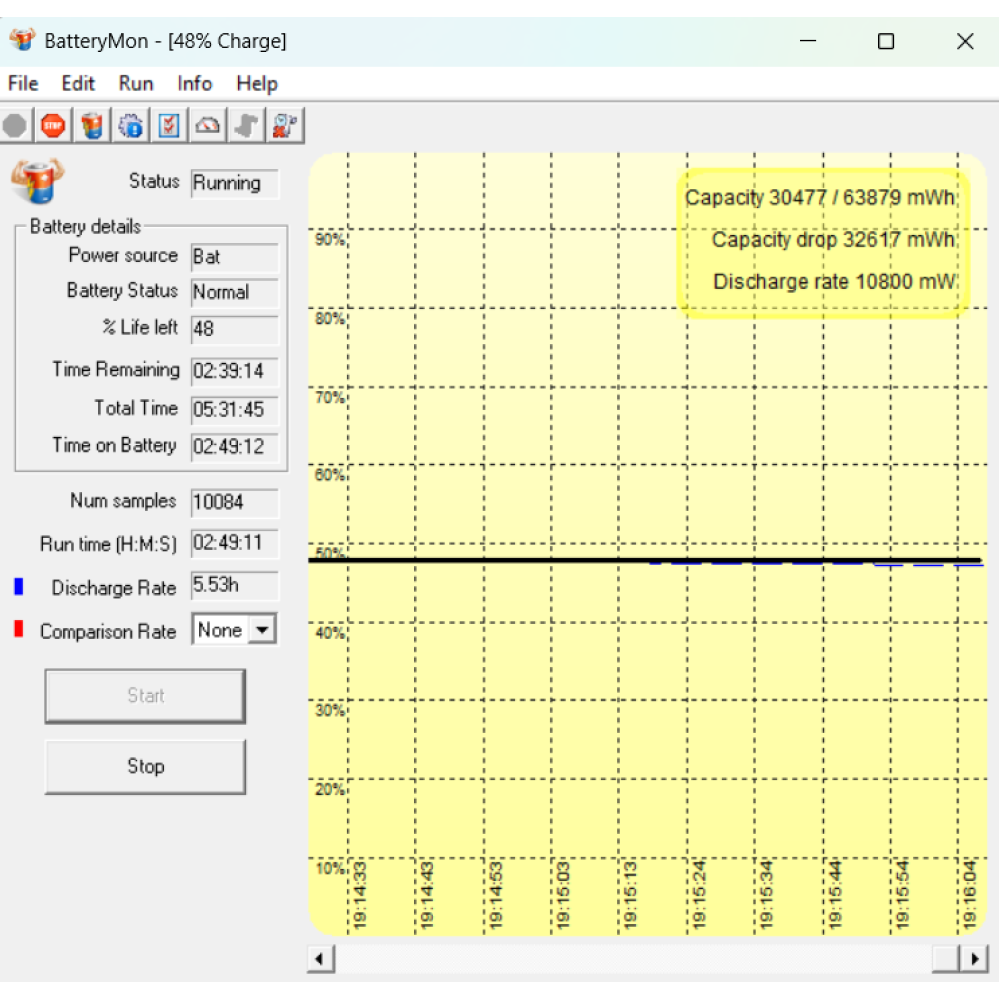Open the File menu
This screenshot has height=1000, width=1000.
[23, 84]
